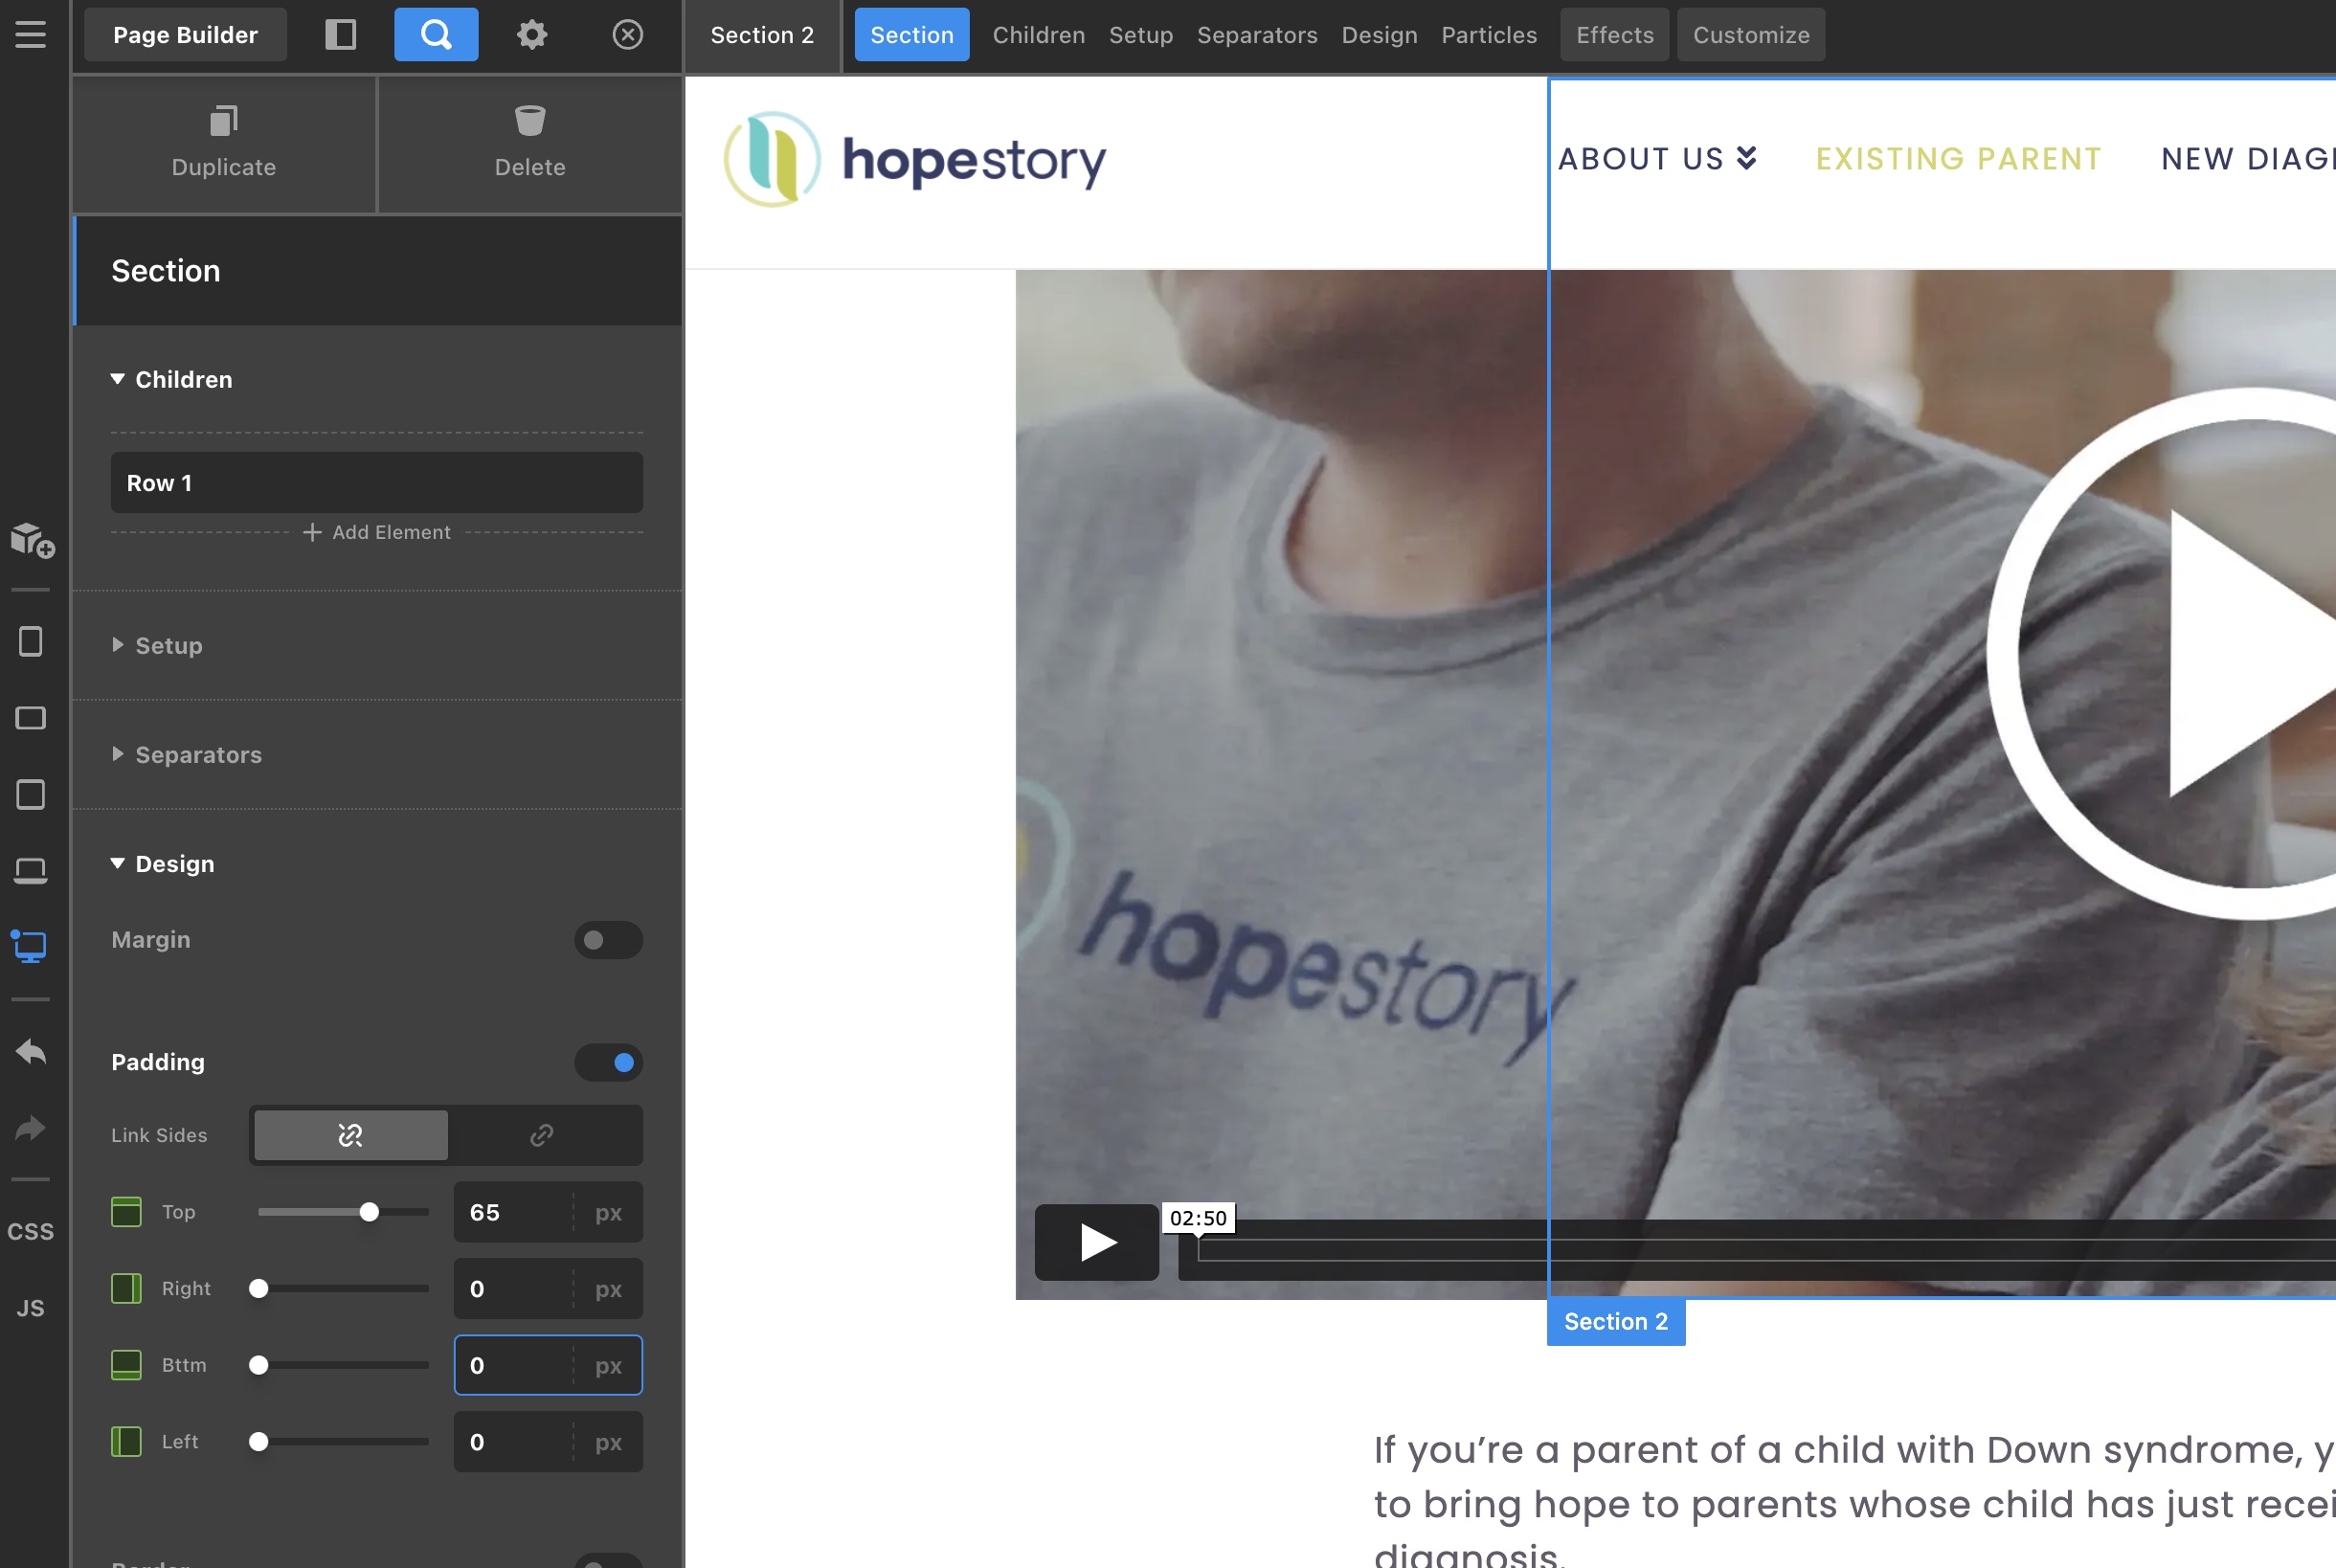Open the hamburger menu icon
This screenshot has height=1568, width=2336.
pyautogui.click(x=31, y=35)
